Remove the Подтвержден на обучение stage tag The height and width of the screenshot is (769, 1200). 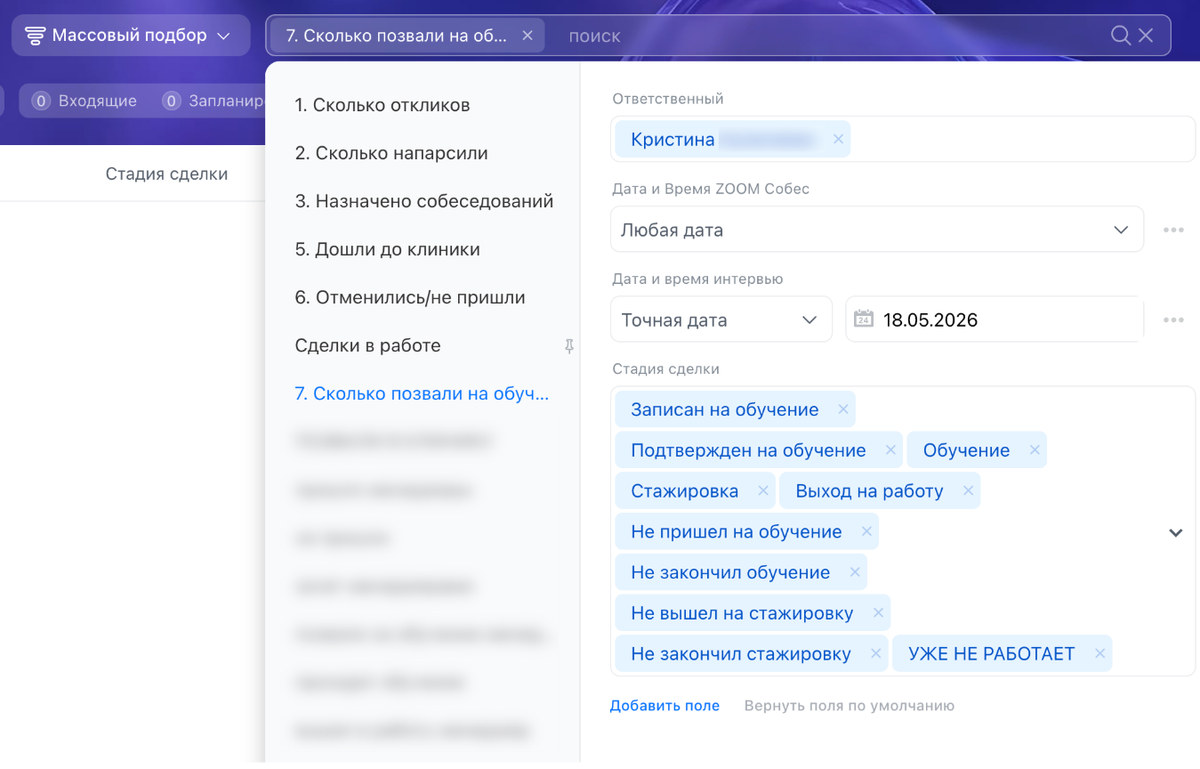[x=890, y=450]
